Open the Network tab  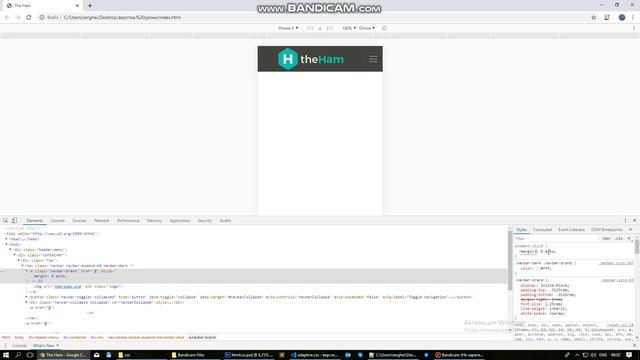(x=102, y=220)
